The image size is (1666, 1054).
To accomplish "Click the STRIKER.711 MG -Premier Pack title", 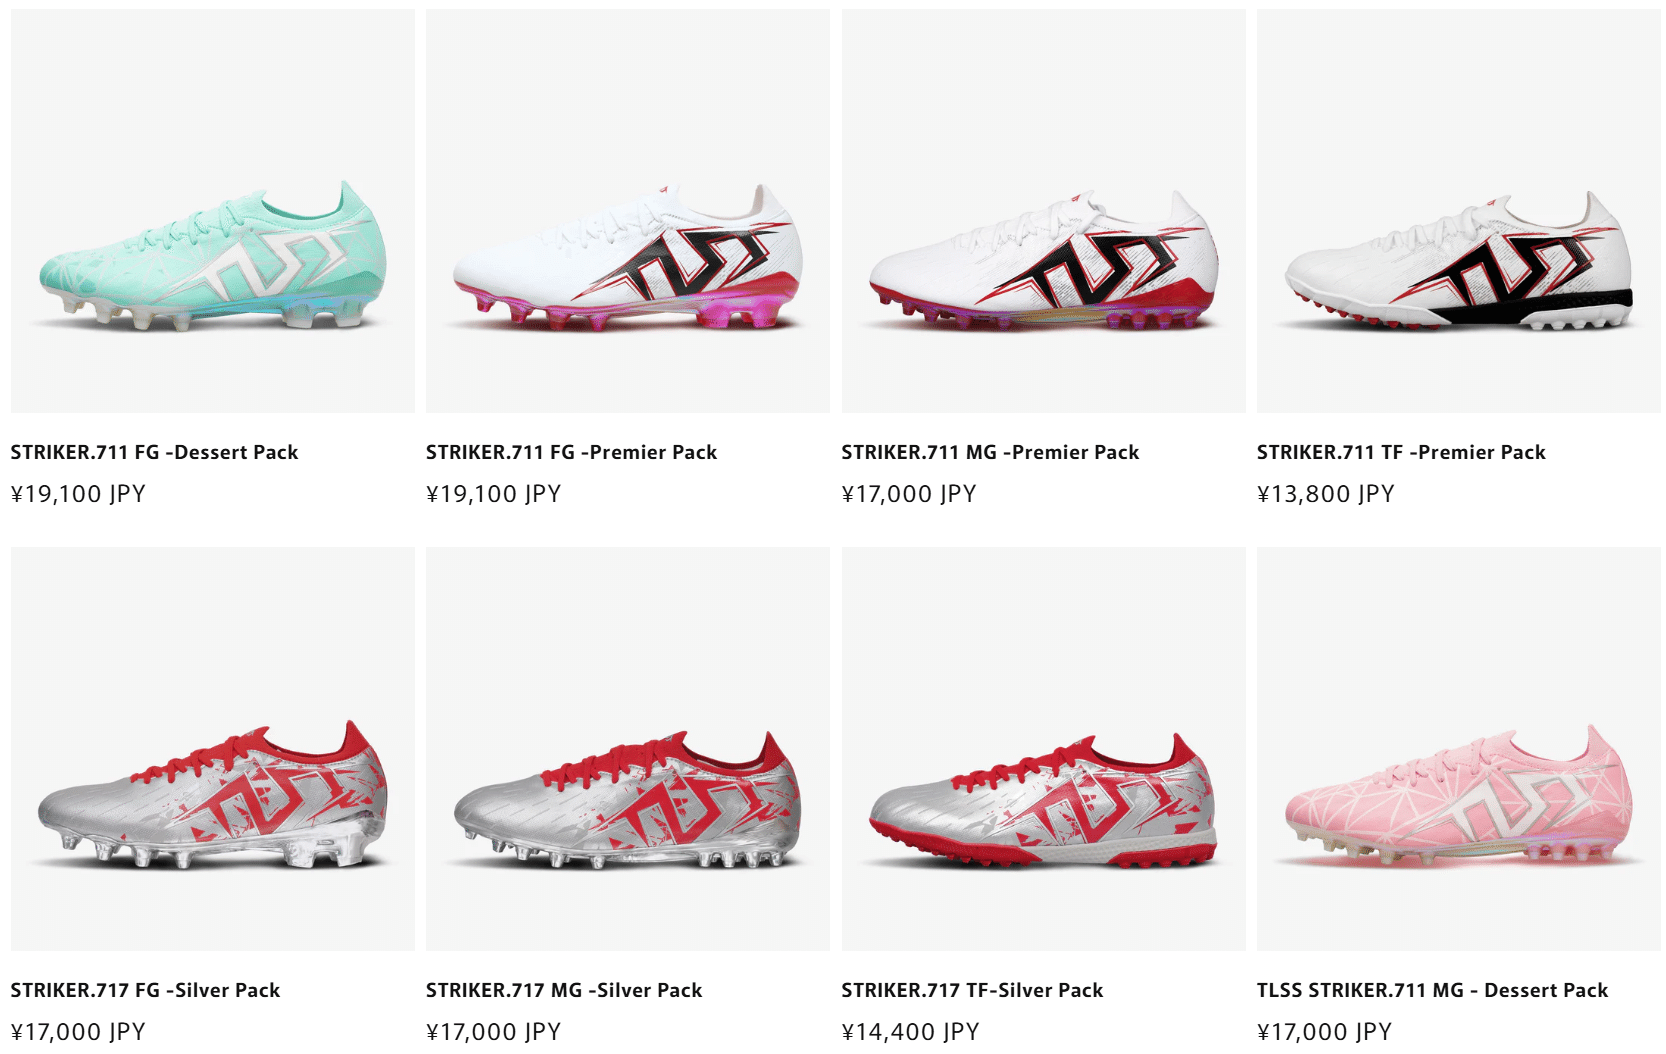I will click(990, 452).
